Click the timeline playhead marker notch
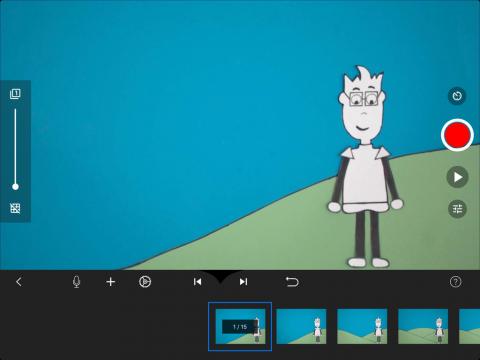Image resolution: width=480 pixels, height=360 pixels. (220, 276)
